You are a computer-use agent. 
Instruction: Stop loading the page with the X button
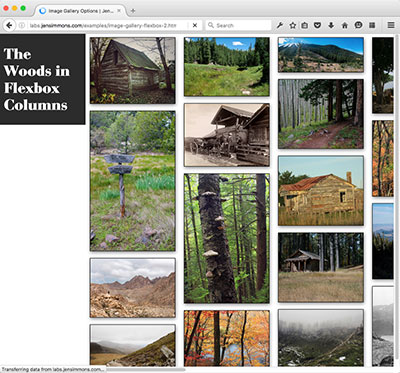(195, 25)
